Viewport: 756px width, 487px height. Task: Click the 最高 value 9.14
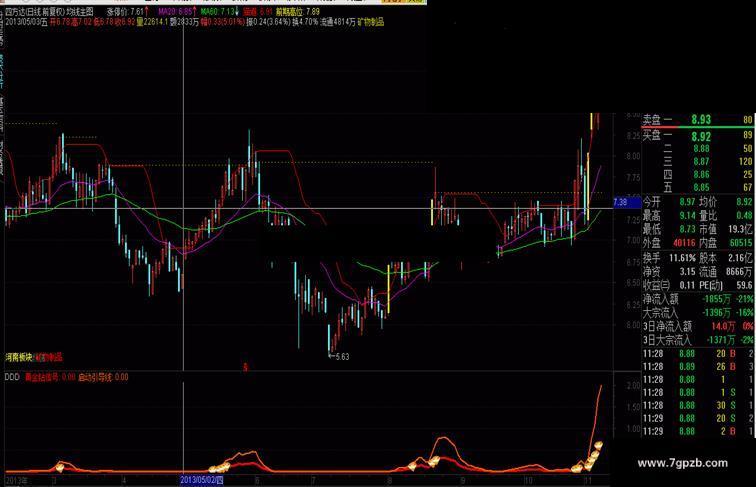pyautogui.click(x=687, y=216)
